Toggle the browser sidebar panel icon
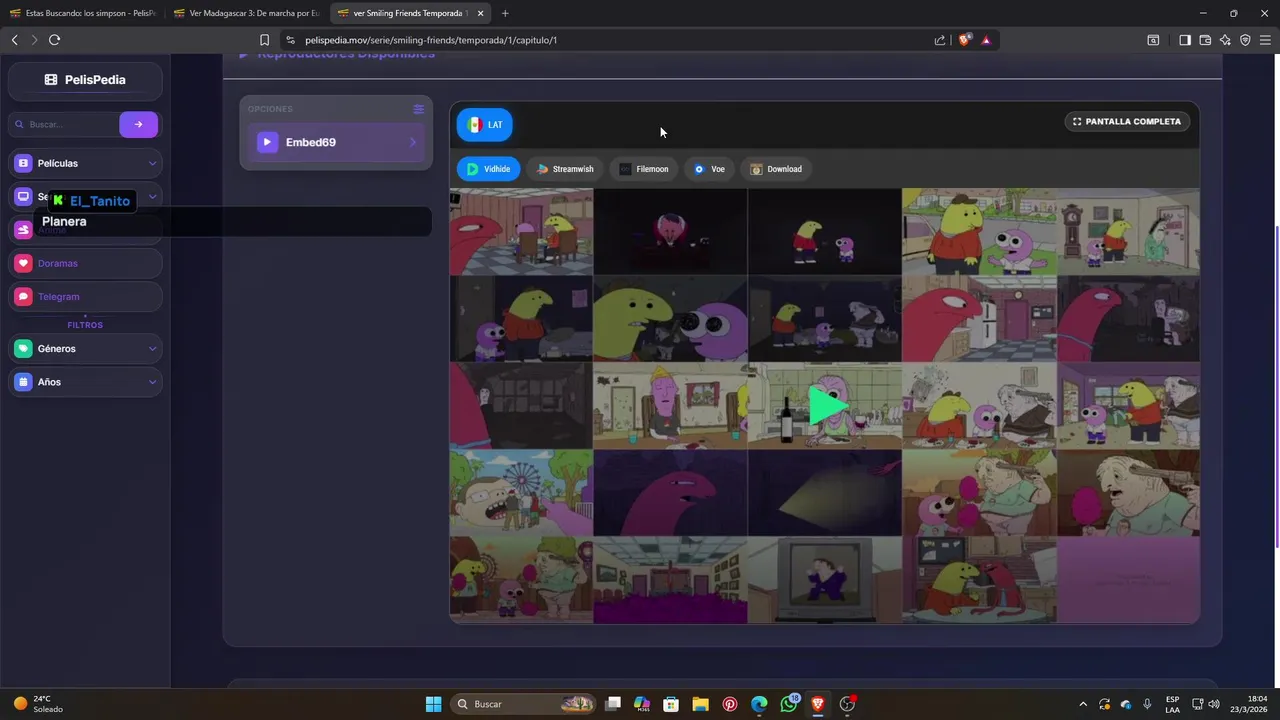Image resolution: width=1280 pixels, height=720 pixels. click(x=1185, y=40)
